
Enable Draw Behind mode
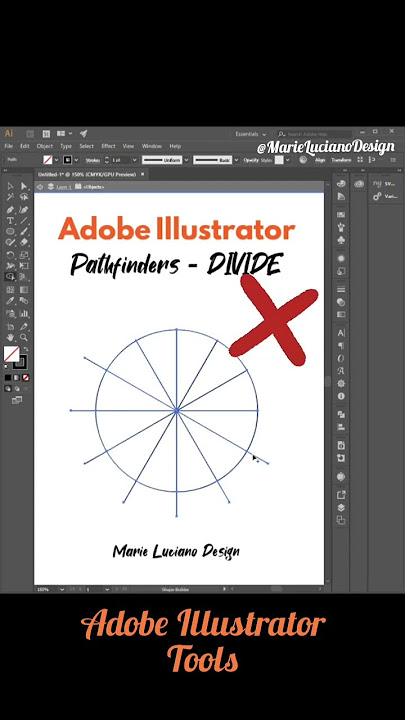(x=17, y=388)
